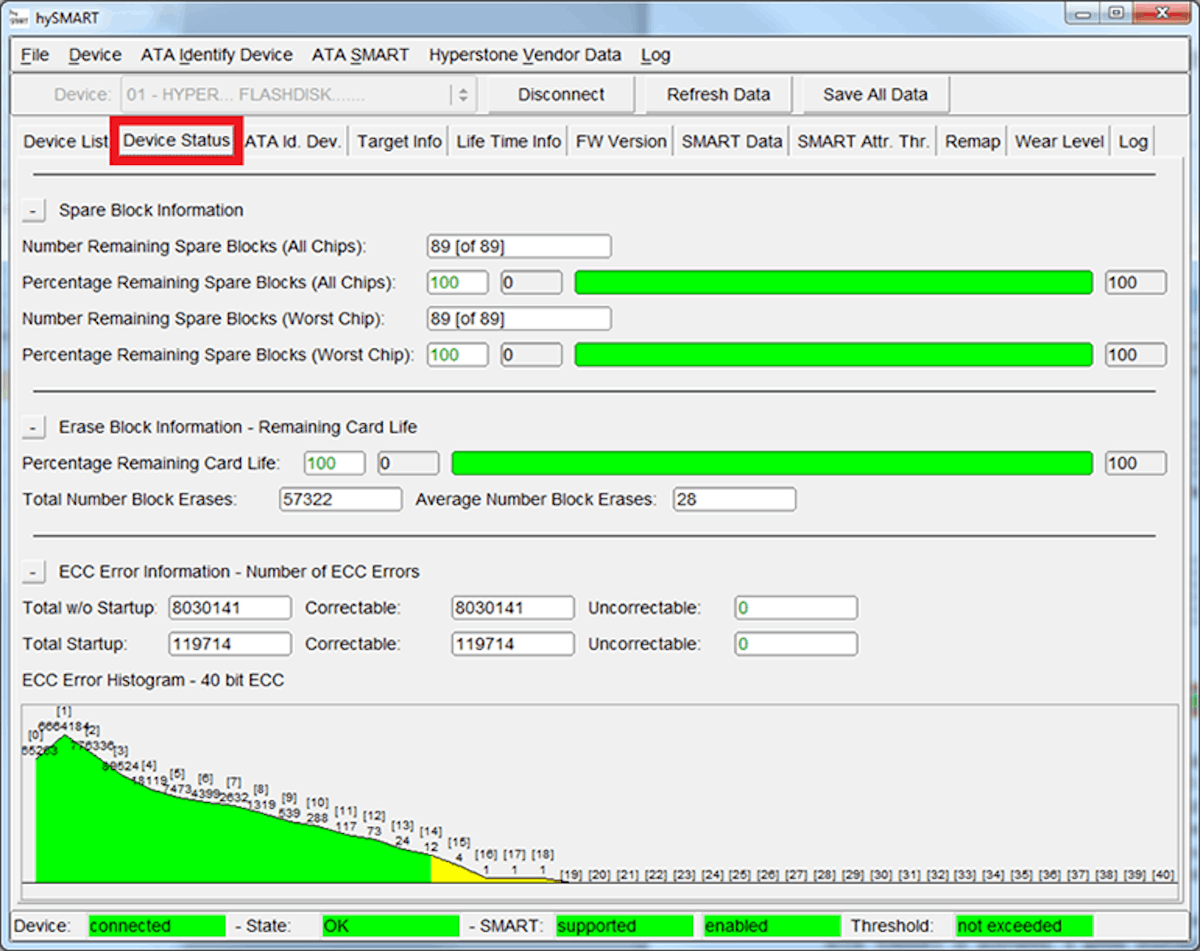This screenshot has height=951, width=1200.
Task: Go to the Remap tab
Action: [x=972, y=142]
